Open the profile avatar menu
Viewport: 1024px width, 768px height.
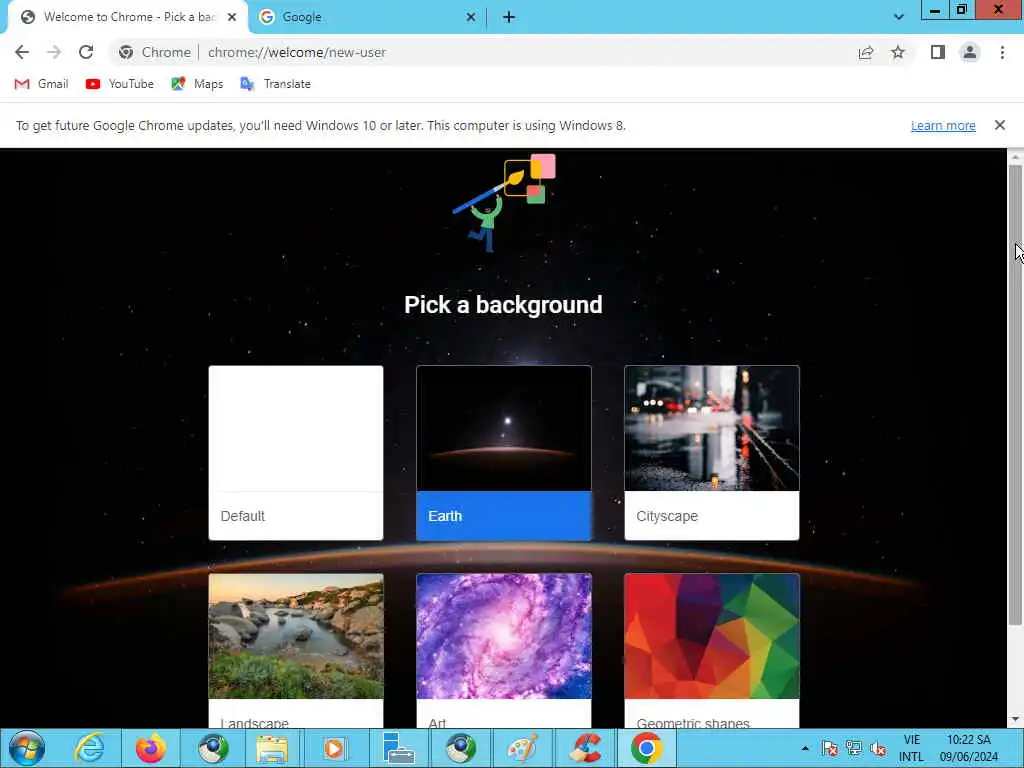[x=970, y=52]
